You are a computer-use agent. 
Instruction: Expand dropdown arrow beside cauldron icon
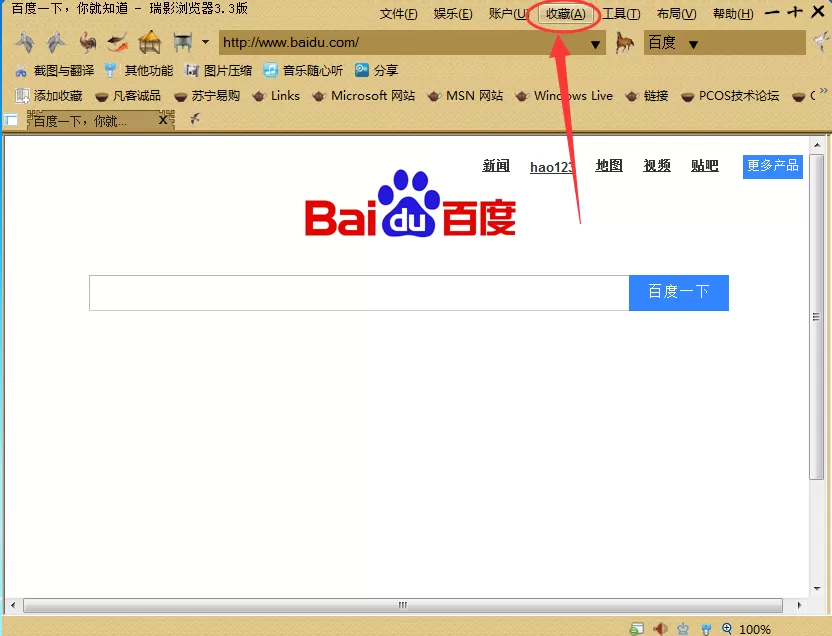tap(205, 42)
